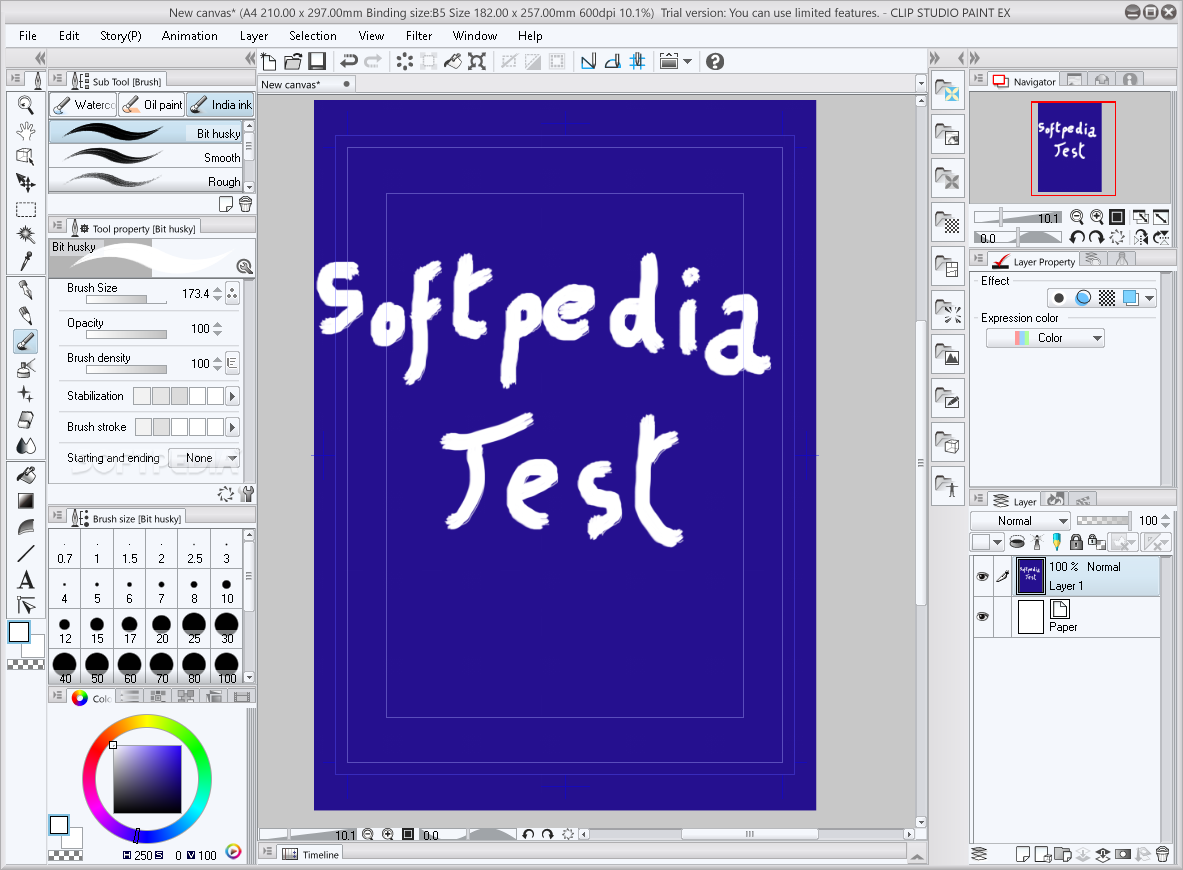The image size is (1183, 870).
Task: Select the Fill bucket tool
Action: pos(26,475)
